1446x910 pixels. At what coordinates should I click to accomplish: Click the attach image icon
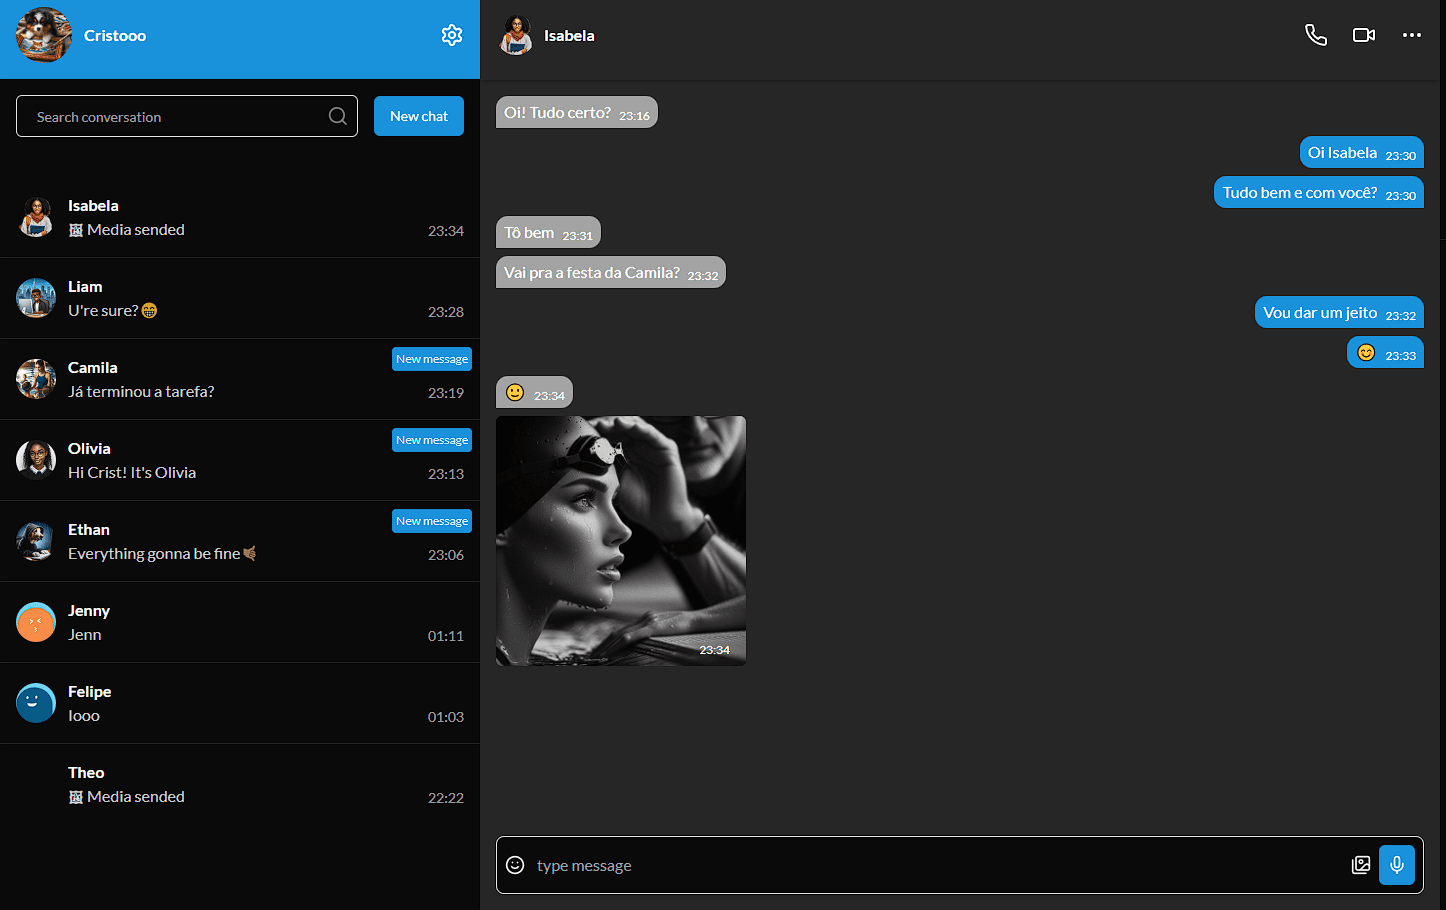pyautogui.click(x=1361, y=865)
